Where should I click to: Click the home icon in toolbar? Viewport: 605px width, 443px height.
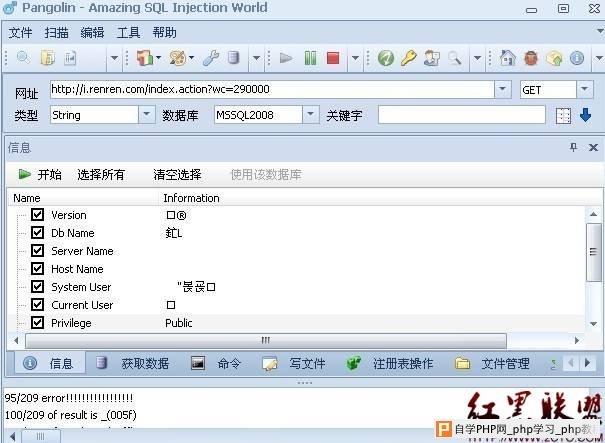pos(508,58)
